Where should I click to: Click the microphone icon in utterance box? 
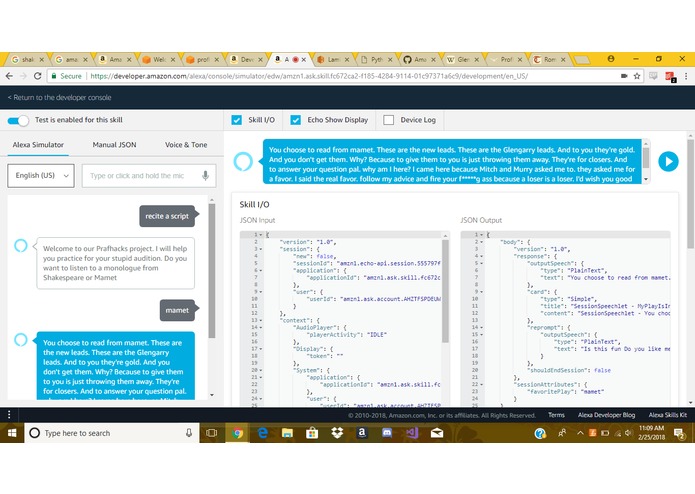[205, 175]
